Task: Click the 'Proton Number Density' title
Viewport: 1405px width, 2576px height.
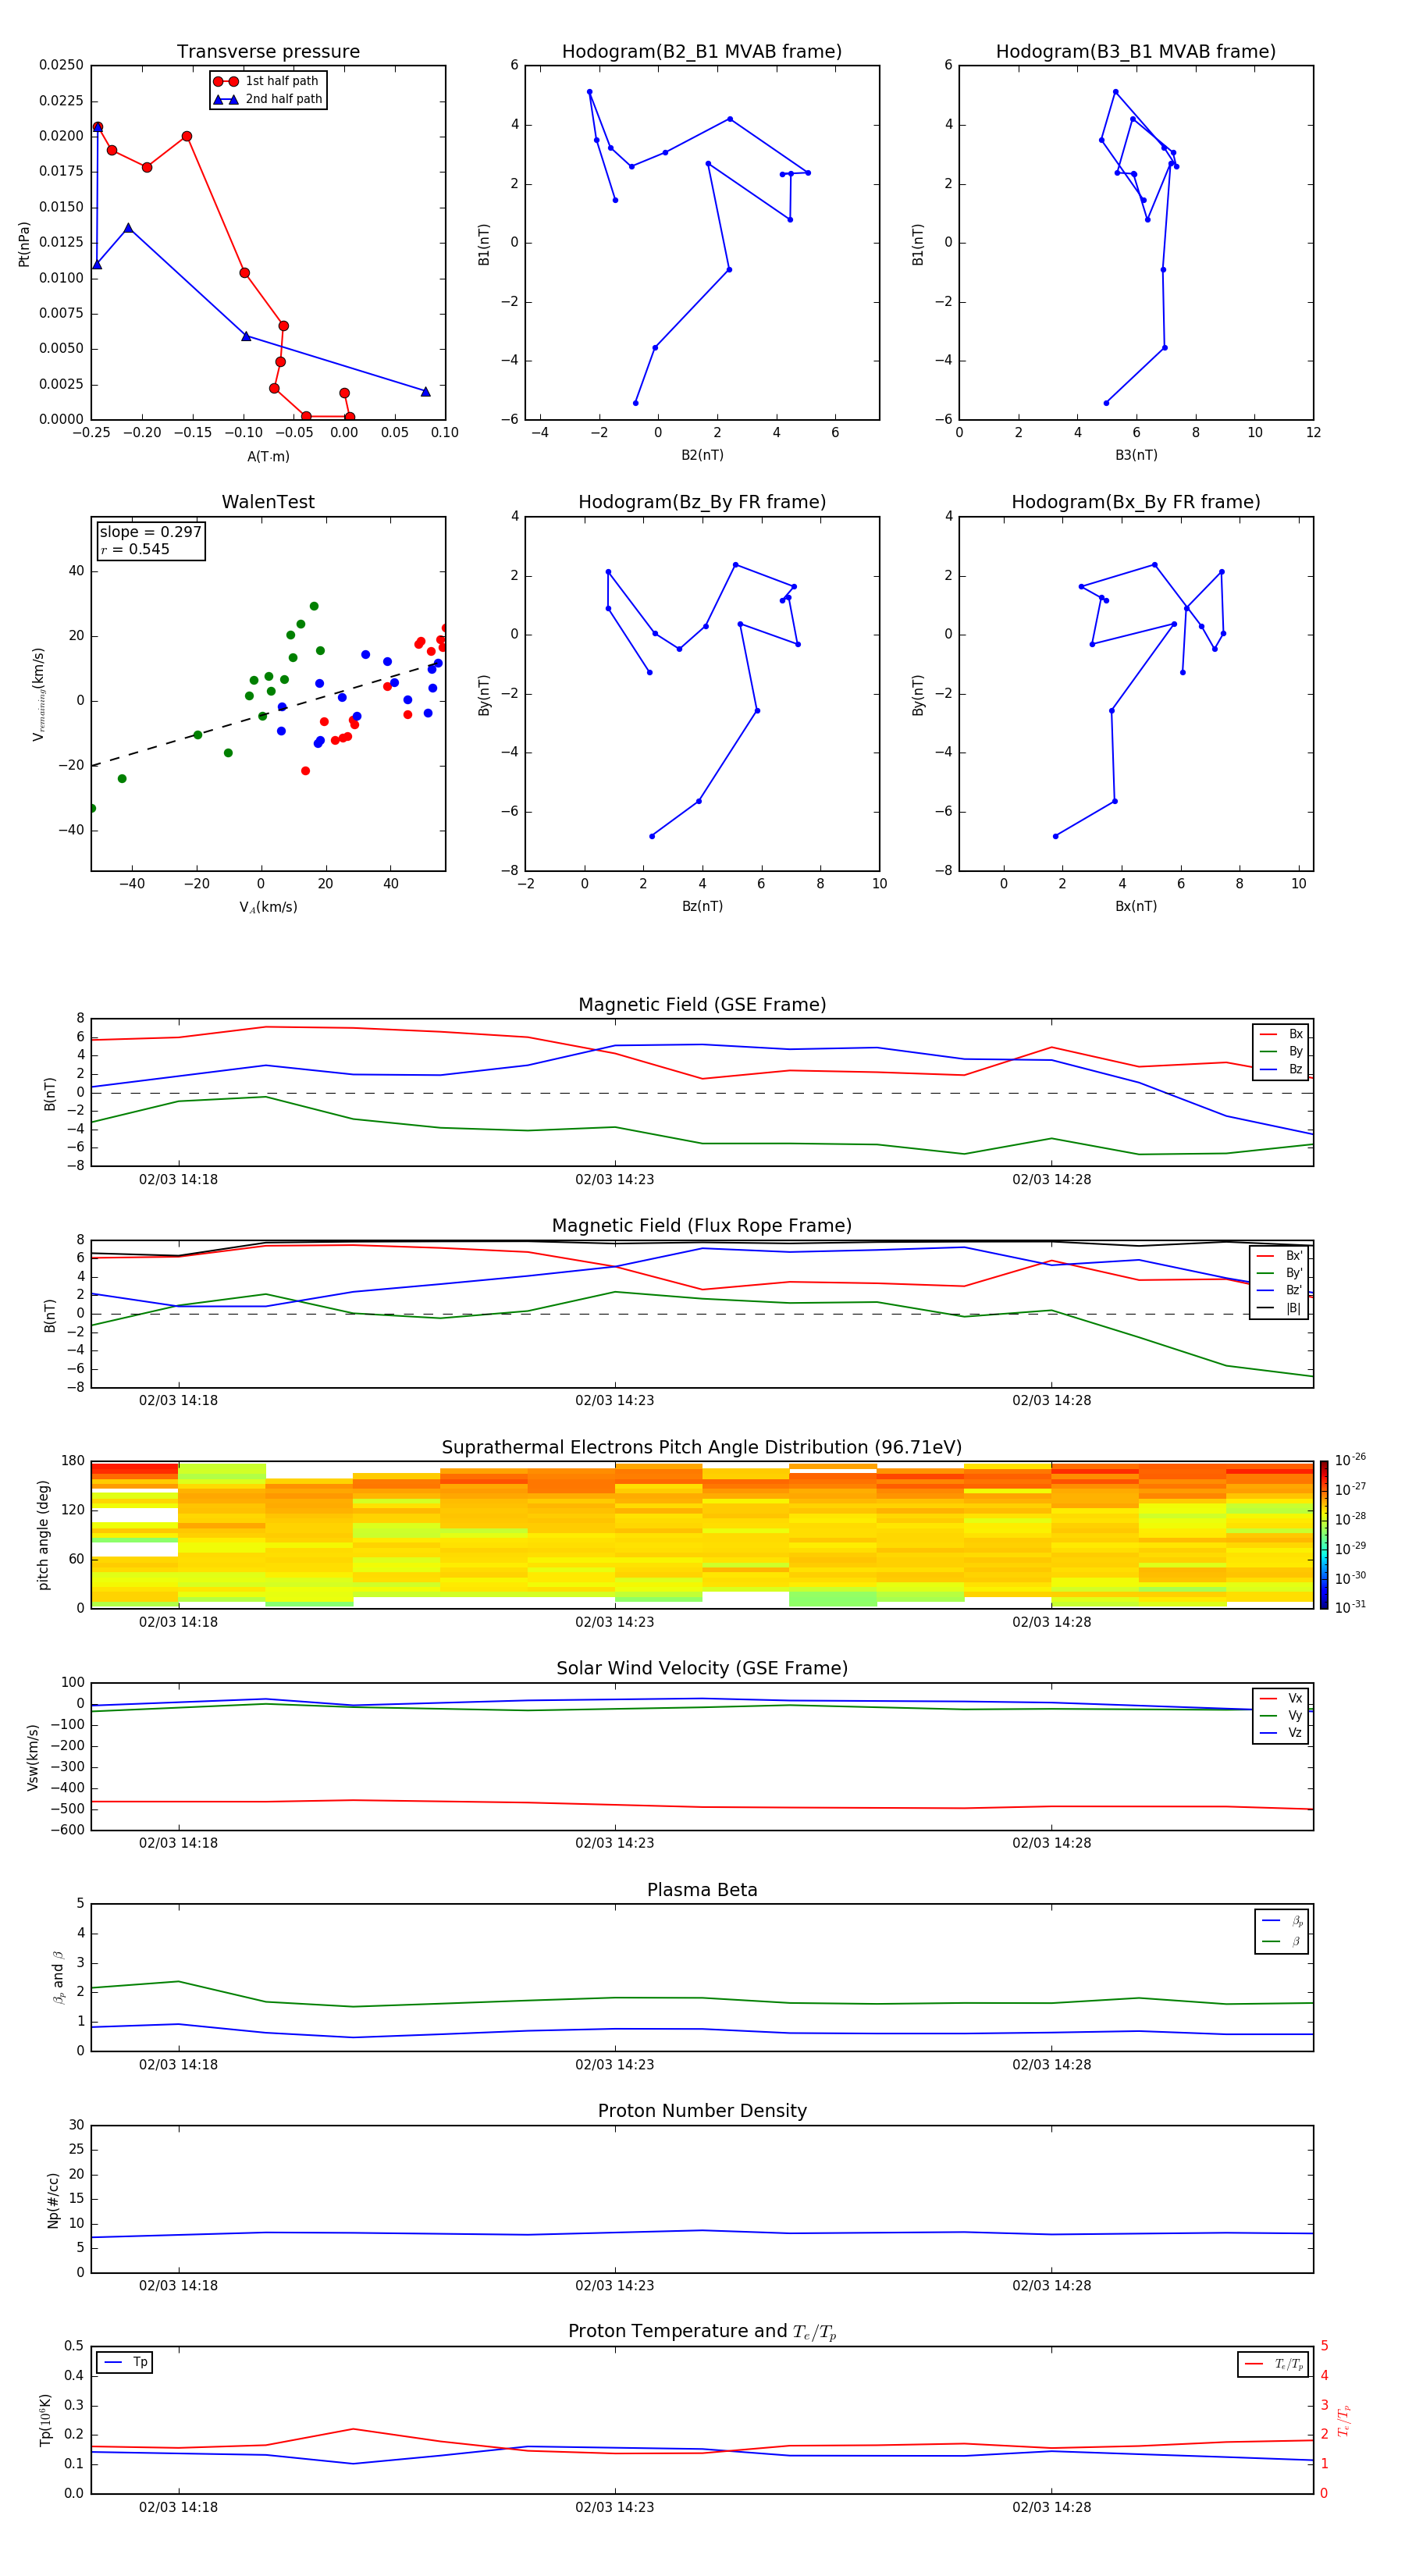Action: [702, 2111]
